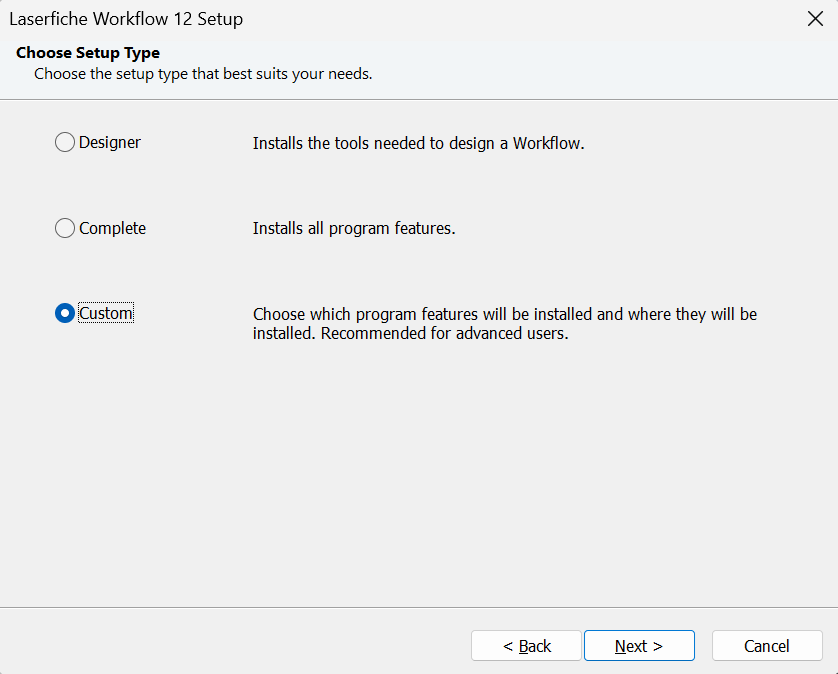
Task: Click the selected Custom radio button circle
Action: (x=65, y=314)
